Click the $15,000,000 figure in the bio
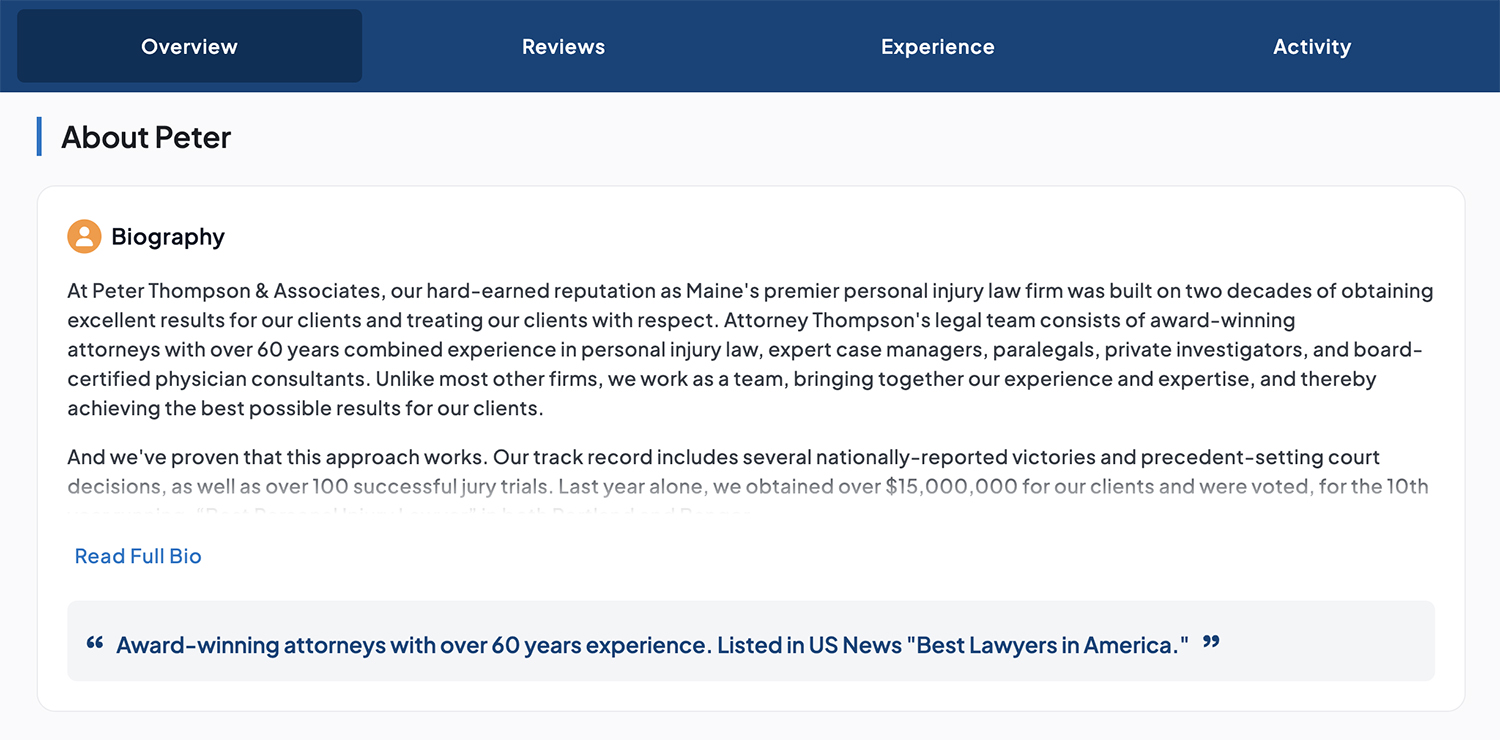The width and height of the screenshot is (1500, 740). [951, 487]
